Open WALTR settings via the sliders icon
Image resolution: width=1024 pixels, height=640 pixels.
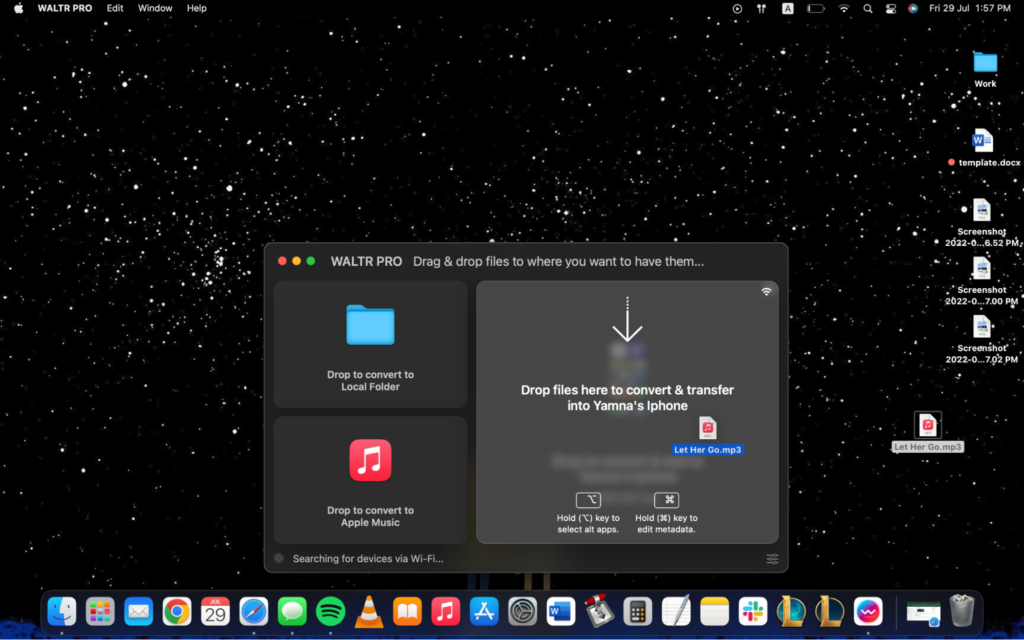pyautogui.click(x=772, y=558)
